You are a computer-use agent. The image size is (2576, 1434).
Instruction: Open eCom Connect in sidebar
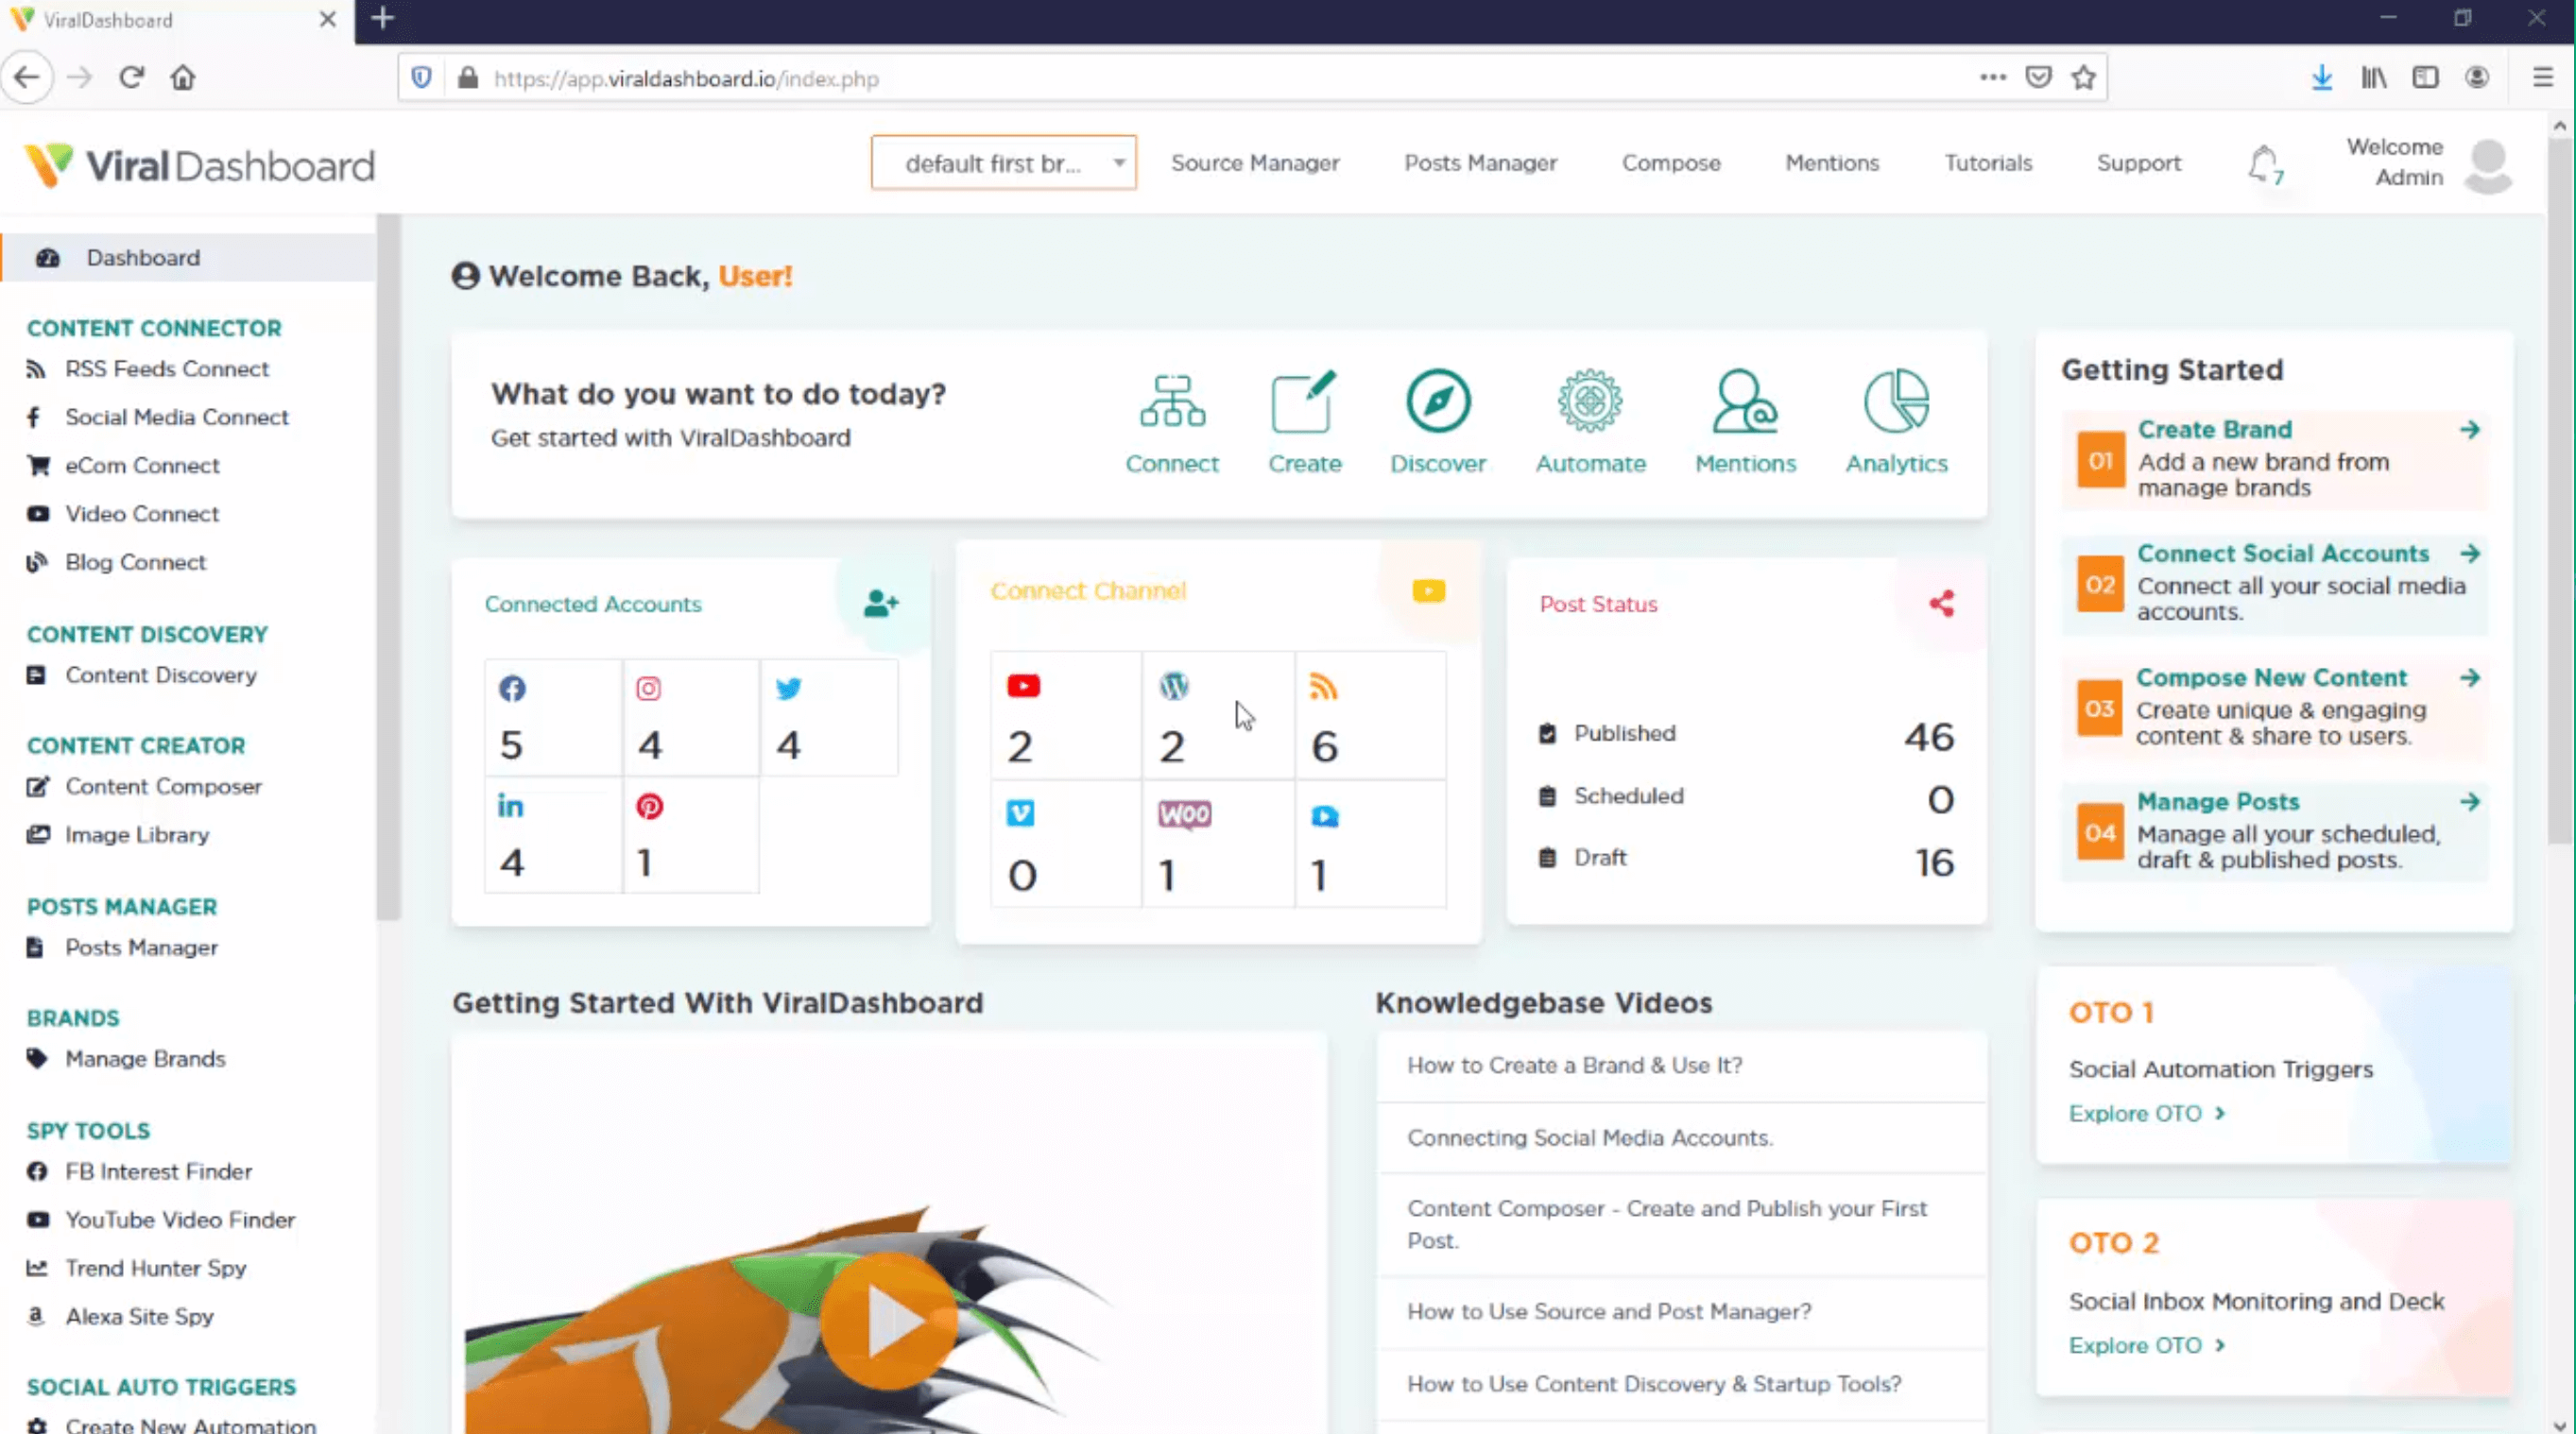pyautogui.click(x=142, y=465)
